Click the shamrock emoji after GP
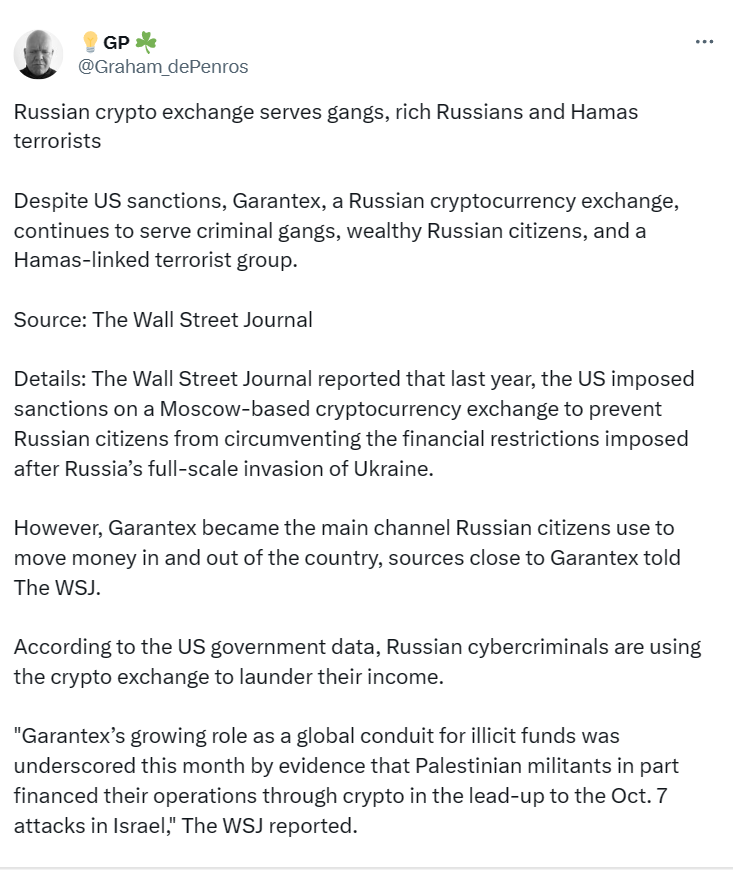The height and width of the screenshot is (870, 733). click(146, 42)
